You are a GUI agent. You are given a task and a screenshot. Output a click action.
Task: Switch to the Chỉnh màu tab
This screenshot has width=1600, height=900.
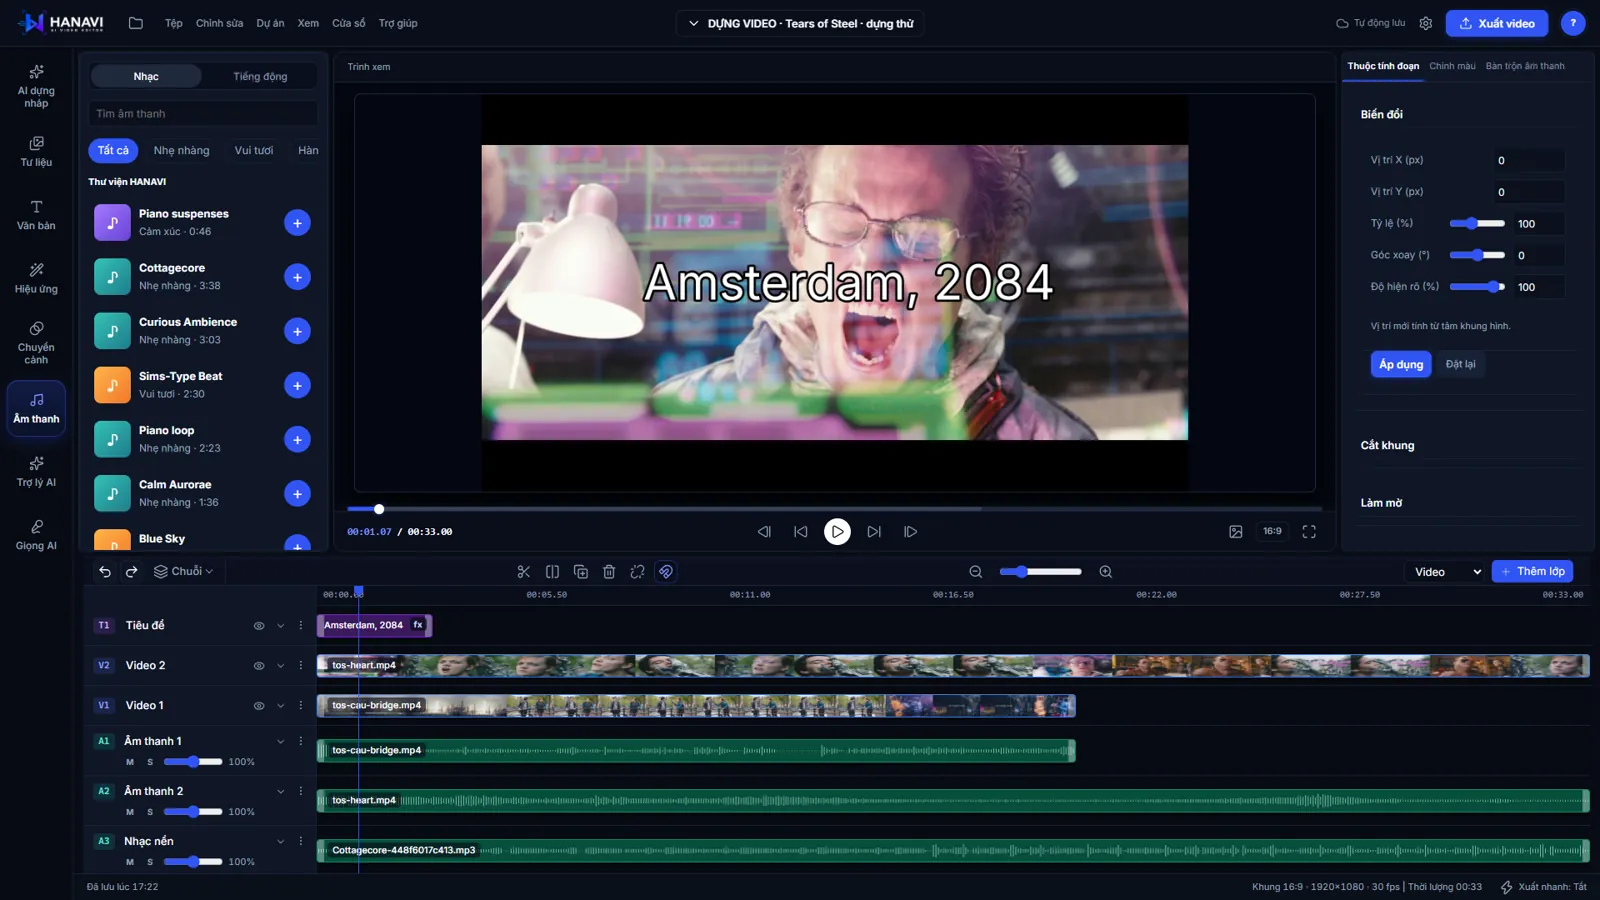pos(1452,66)
